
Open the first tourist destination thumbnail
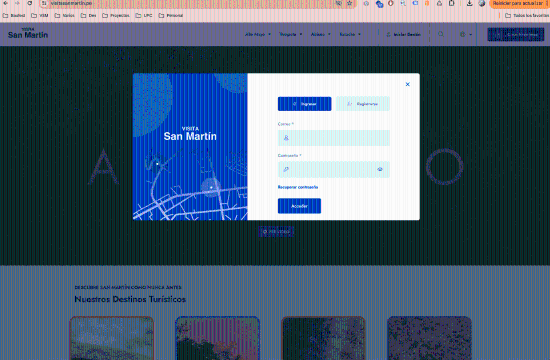(112, 338)
